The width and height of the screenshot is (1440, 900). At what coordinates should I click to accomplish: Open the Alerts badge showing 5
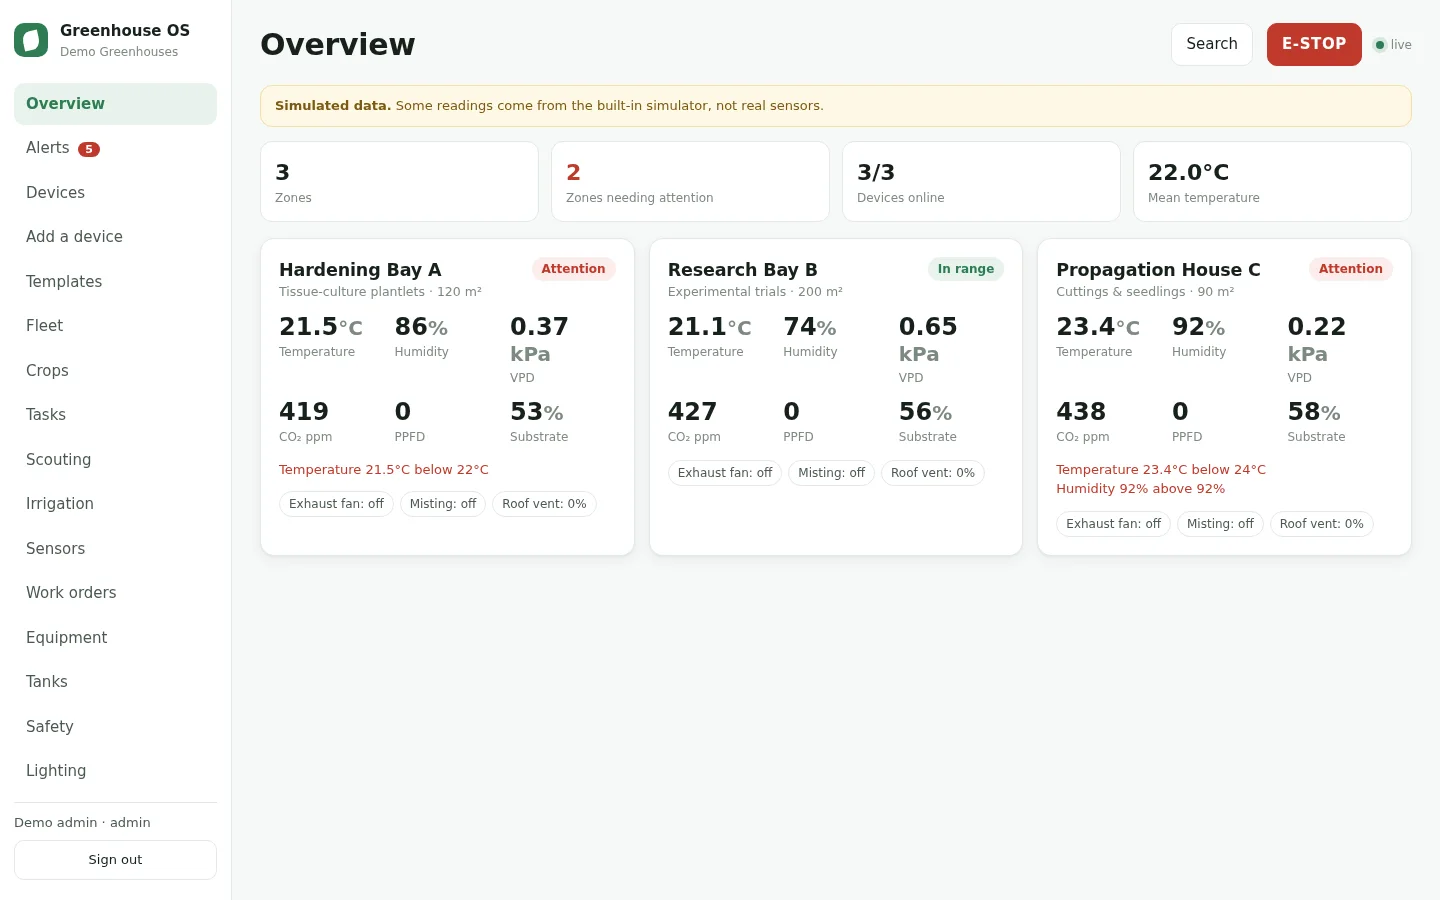point(89,149)
